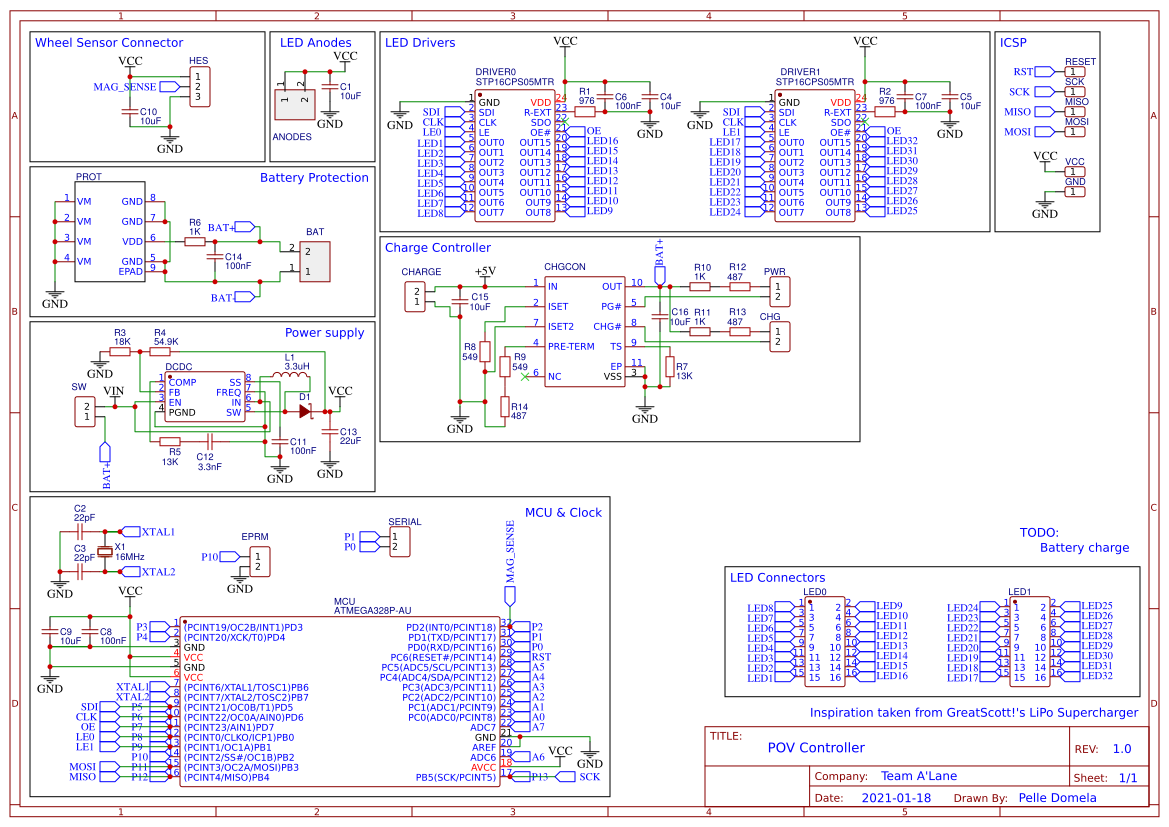1169x827 pixels.
Task: Select the HES connector symbol
Action: (x=200, y=87)
